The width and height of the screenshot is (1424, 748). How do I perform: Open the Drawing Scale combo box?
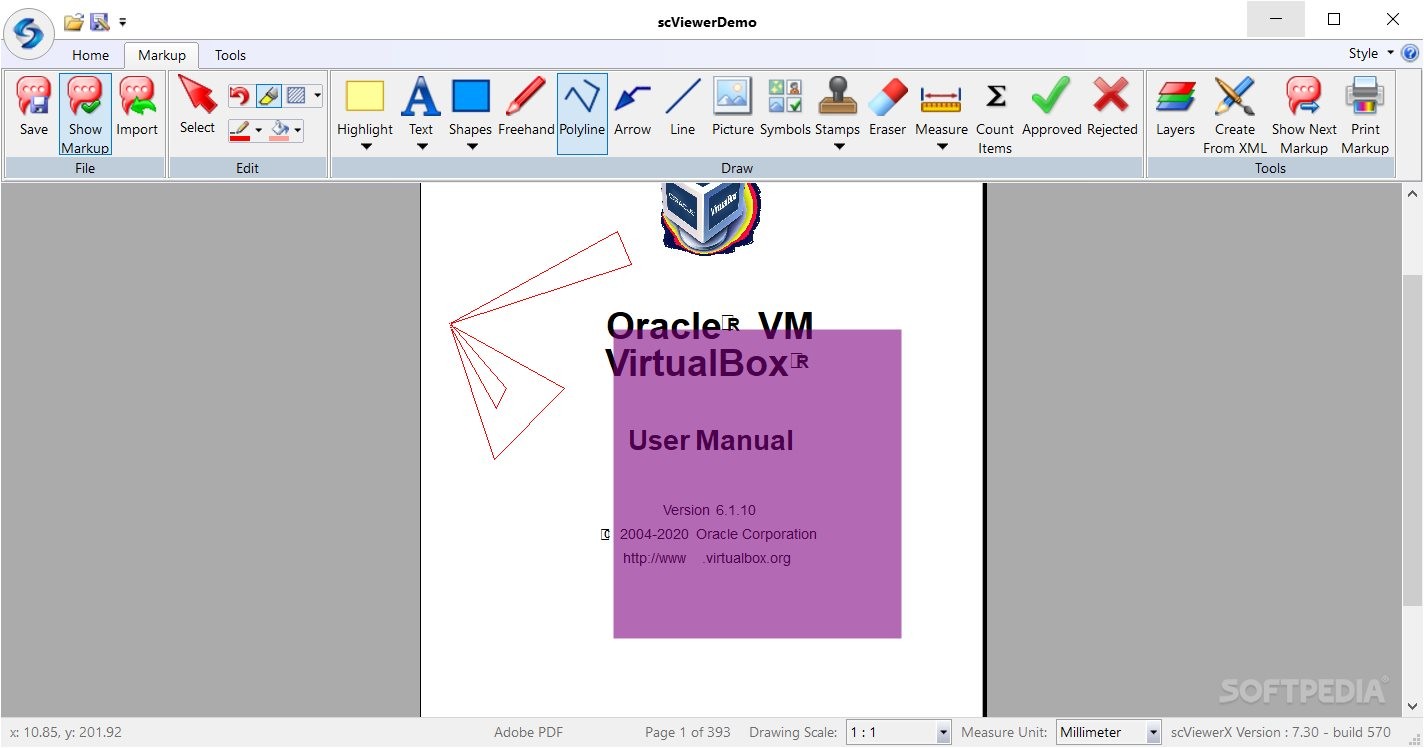pyautogui.click(x=899, y=732)
